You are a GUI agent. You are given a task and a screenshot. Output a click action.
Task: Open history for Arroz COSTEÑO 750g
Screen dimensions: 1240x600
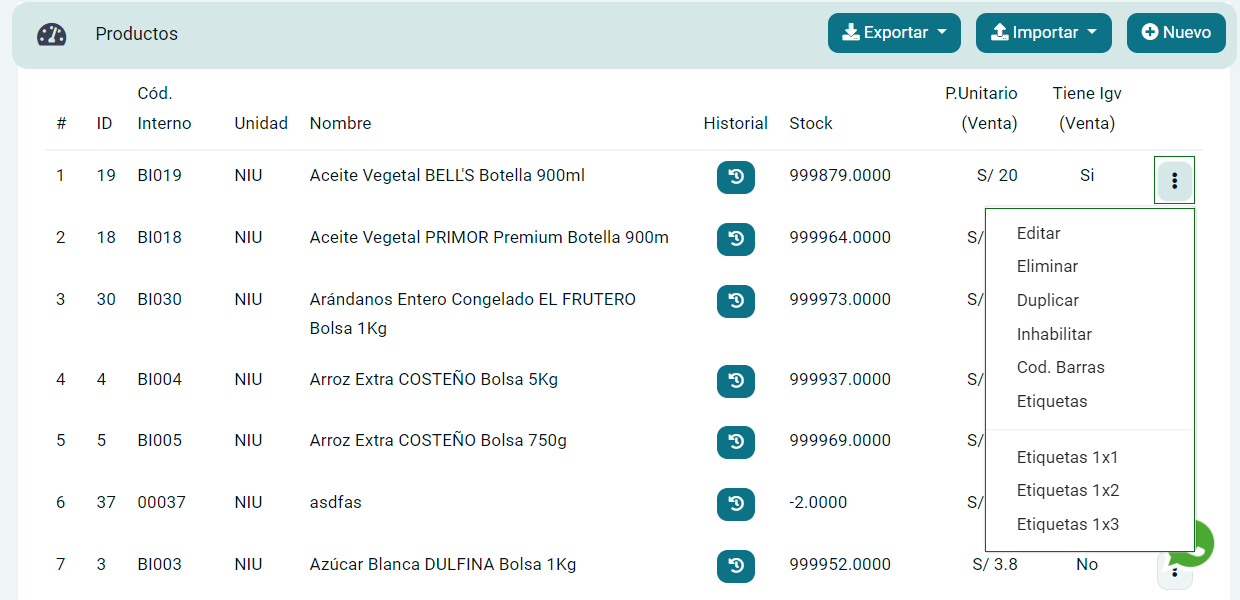pos(735,442)
